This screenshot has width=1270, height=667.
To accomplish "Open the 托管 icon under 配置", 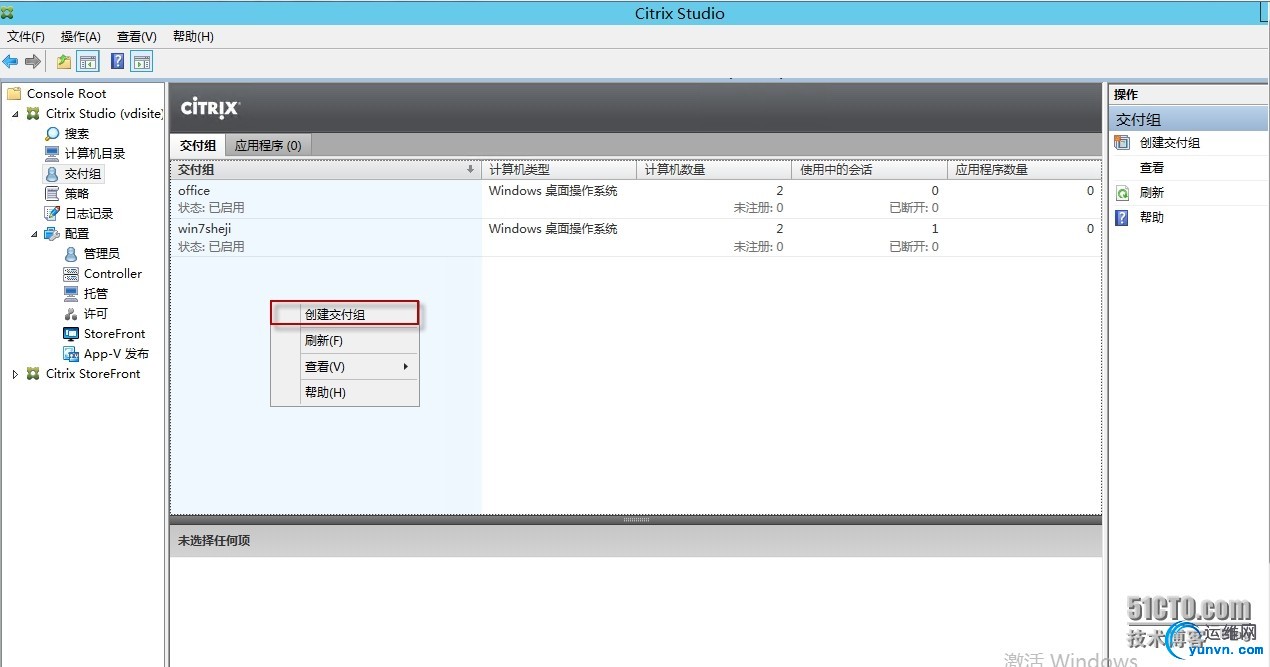I will click(x=71, y=293).
